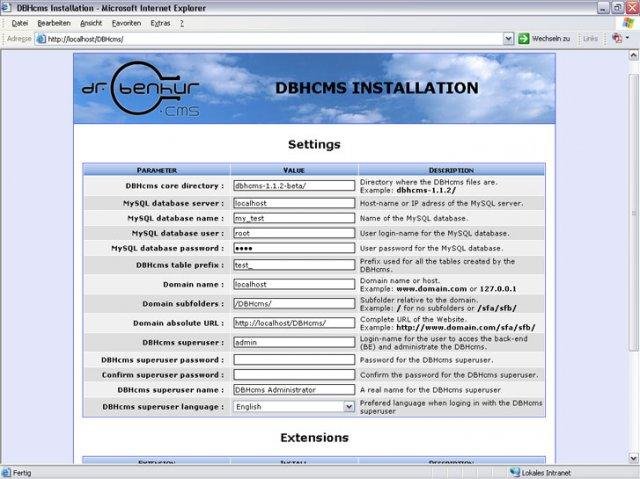Restore down the Internet Explorer window

[x=618, y=7]
